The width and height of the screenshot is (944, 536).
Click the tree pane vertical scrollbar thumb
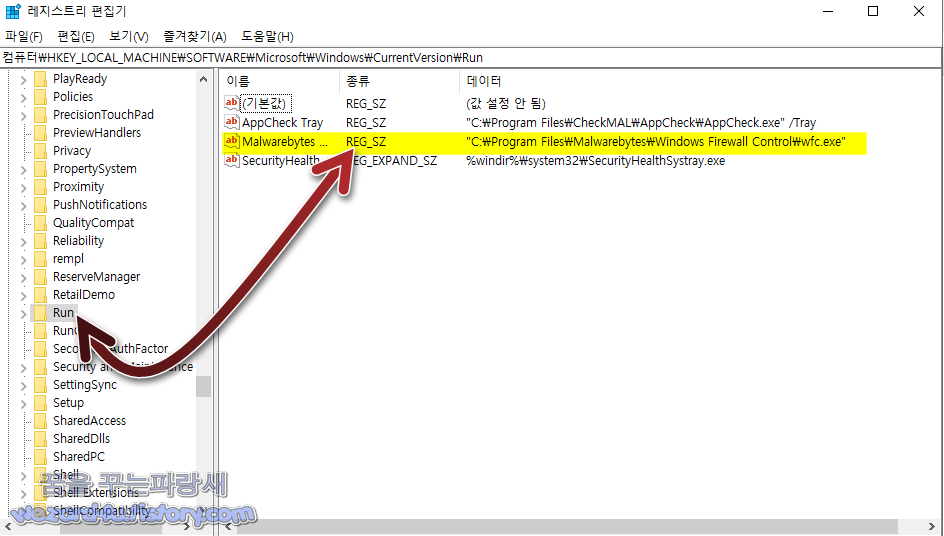click(x=203, y=386)
